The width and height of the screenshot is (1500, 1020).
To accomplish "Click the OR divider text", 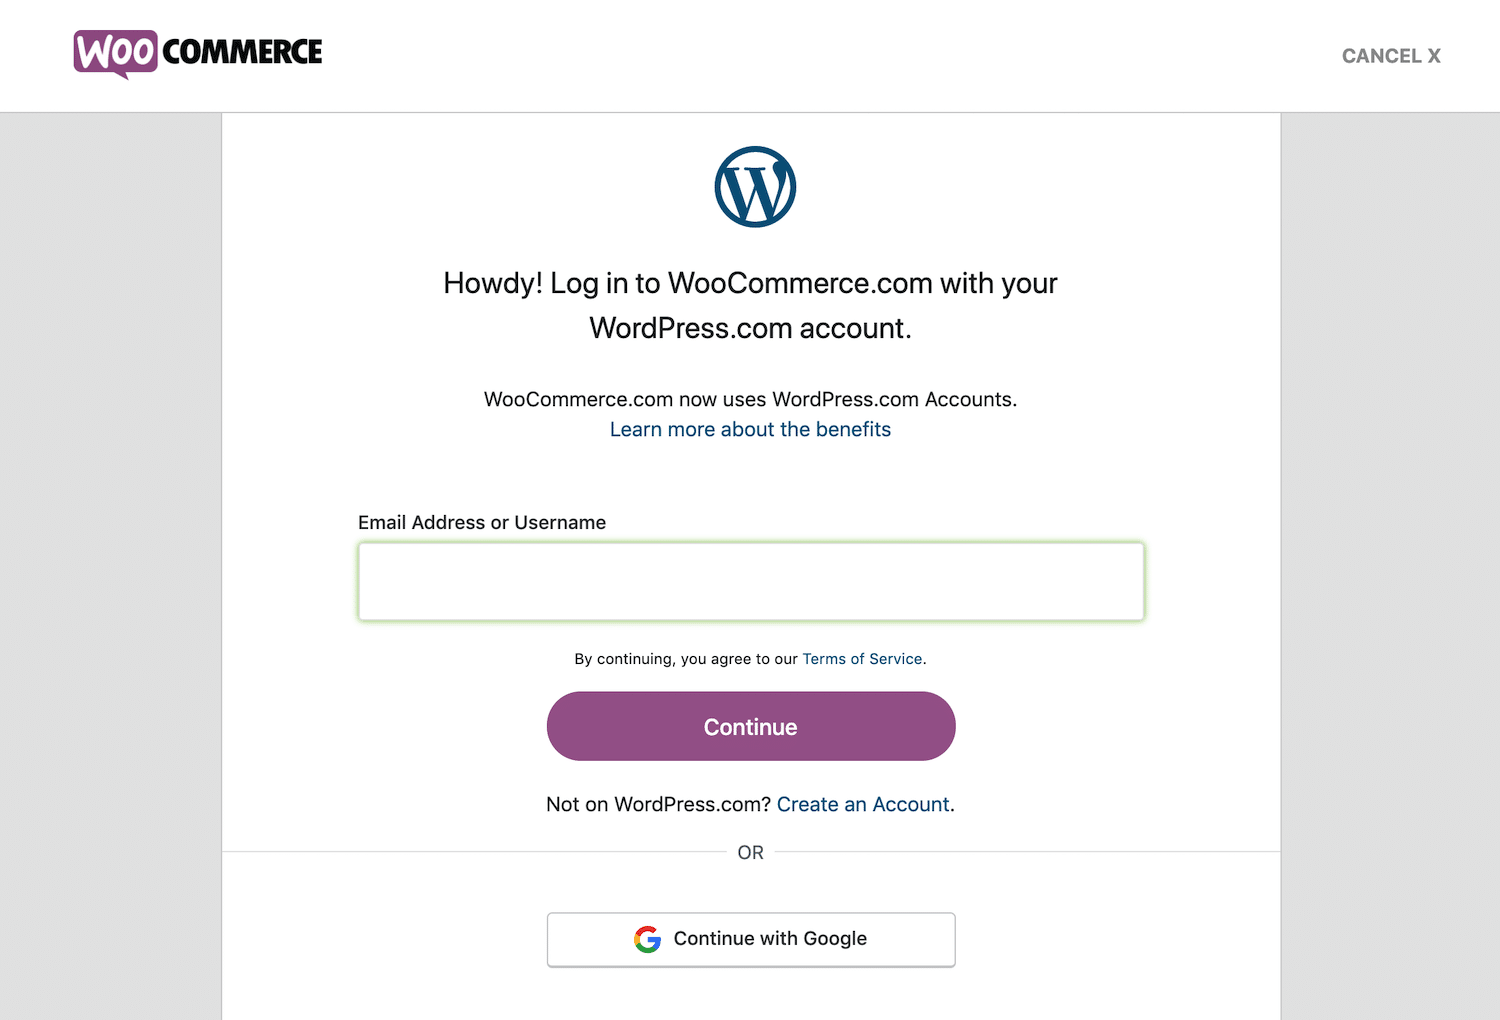I will click(x=750, y=852).
